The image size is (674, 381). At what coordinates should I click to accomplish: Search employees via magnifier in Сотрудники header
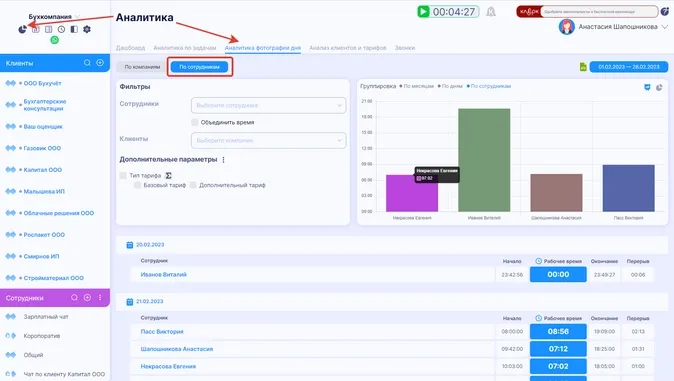pyautogui.click(x=74, y=298)
